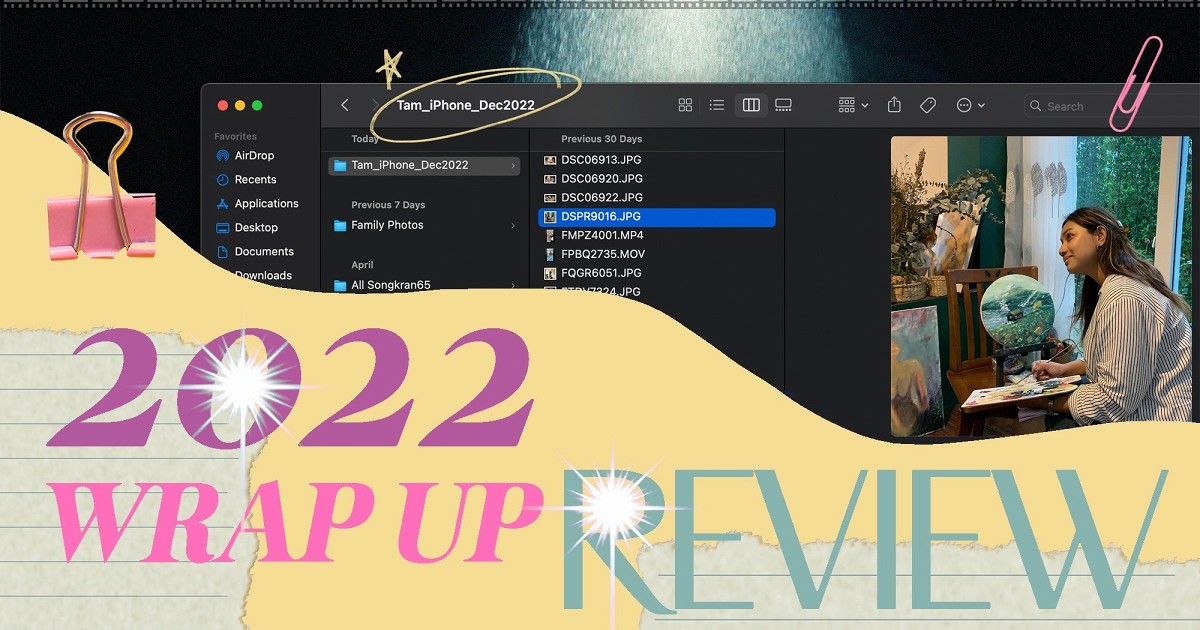
Task: Open the More actions ellipsis menu
Action: pyautogui.click(x=966, y=105)
